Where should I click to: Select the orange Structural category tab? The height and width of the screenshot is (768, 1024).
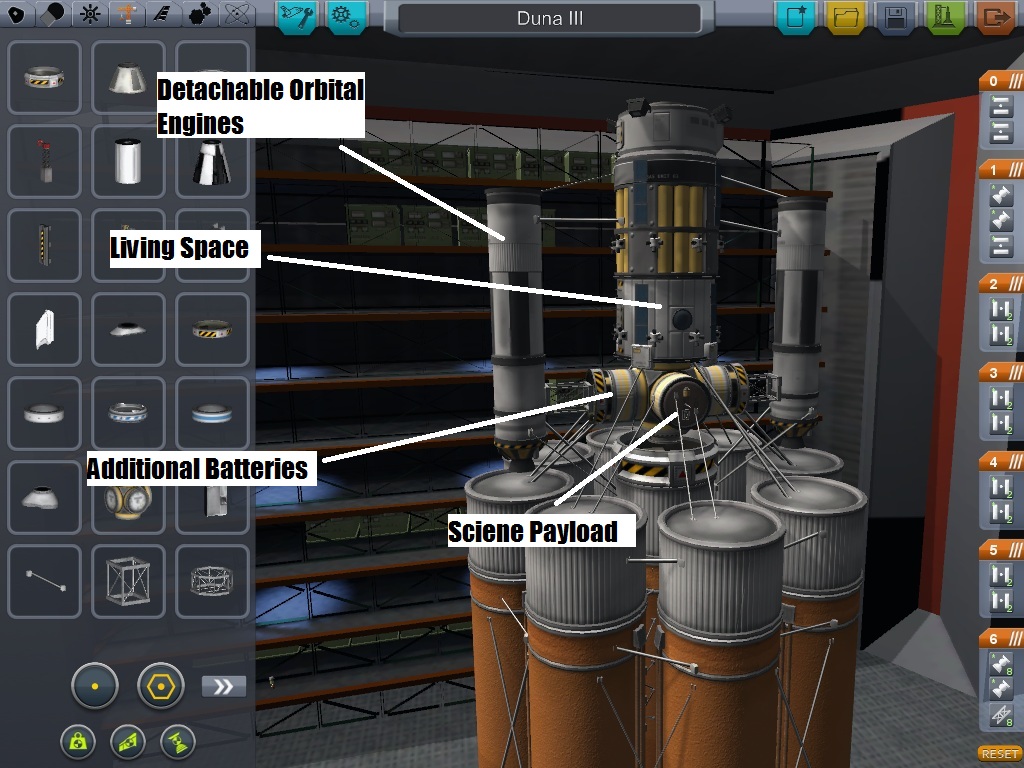tap(127, 14)
